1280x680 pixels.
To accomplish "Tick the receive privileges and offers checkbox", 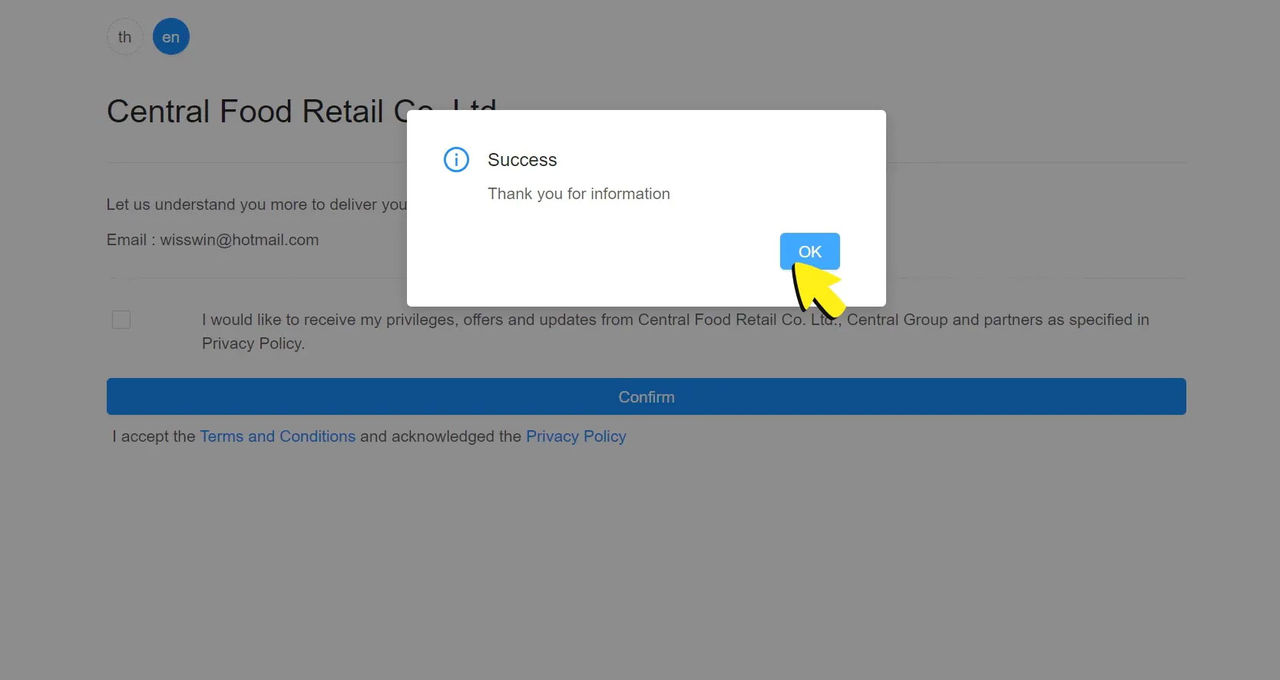I will coord(121,320).
